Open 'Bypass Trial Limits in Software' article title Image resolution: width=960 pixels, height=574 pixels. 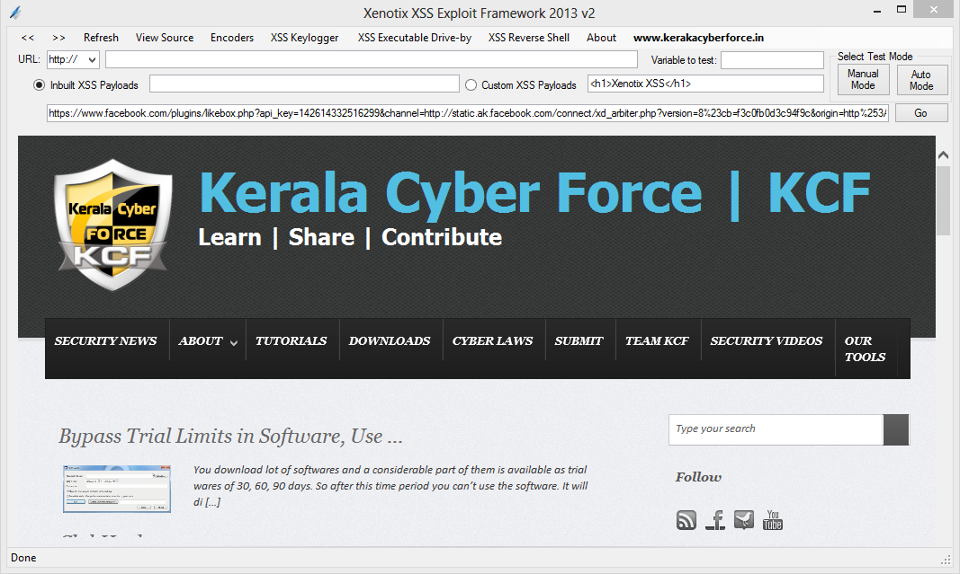(x=231, y=436)
